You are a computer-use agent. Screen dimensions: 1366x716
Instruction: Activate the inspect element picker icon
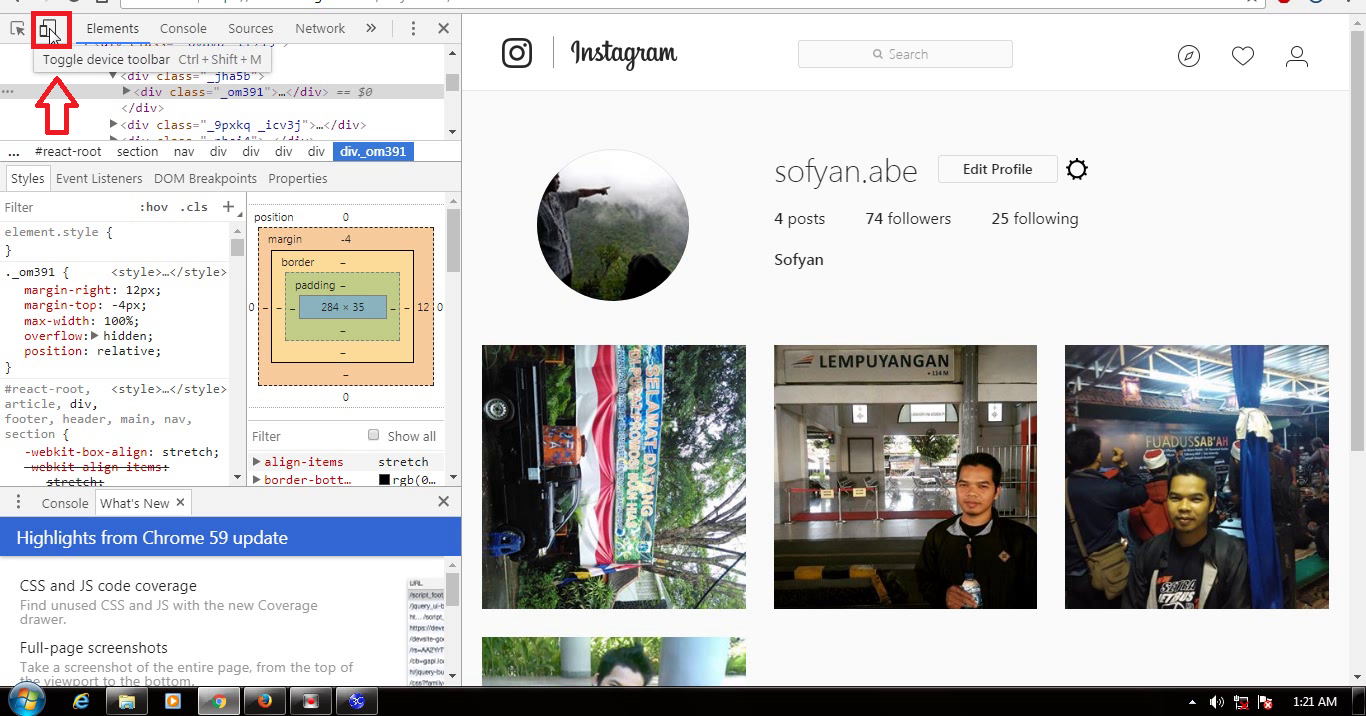click(x=17, y=29)
